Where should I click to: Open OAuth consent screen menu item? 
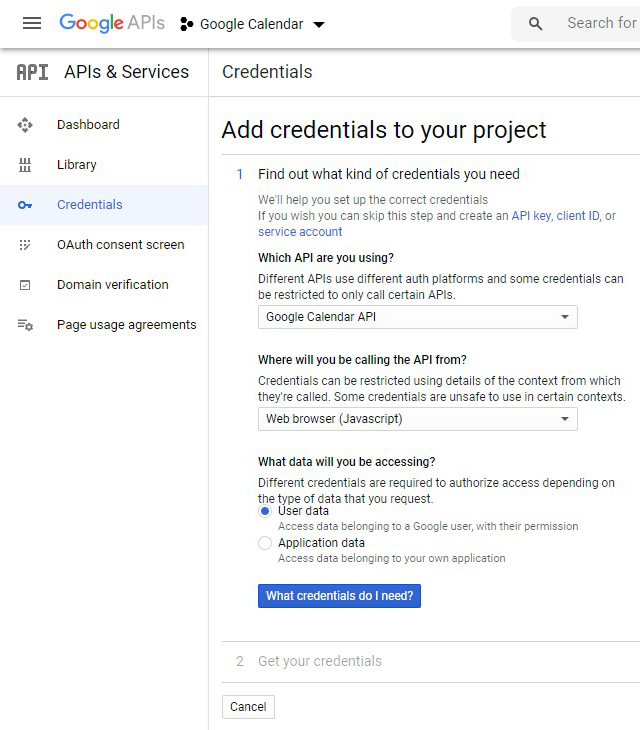point(120,245)
